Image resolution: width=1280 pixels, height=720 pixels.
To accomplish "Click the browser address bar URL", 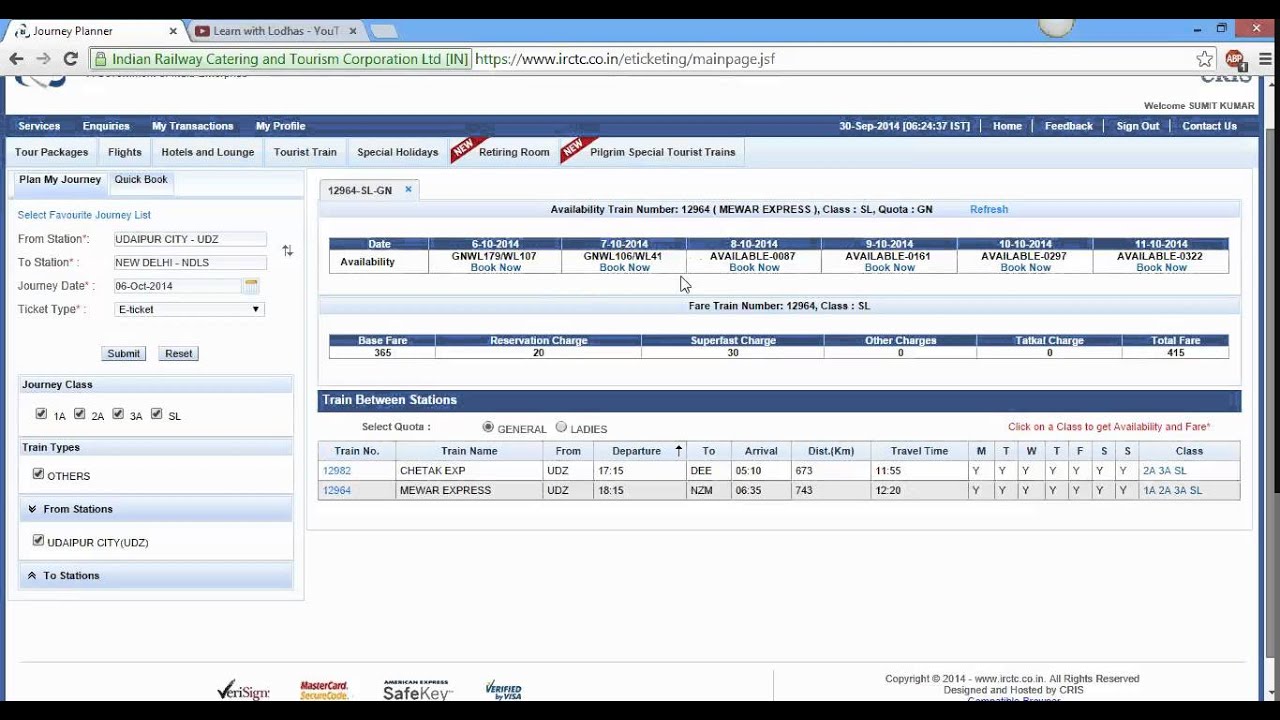I will click(x=625, y=59).
